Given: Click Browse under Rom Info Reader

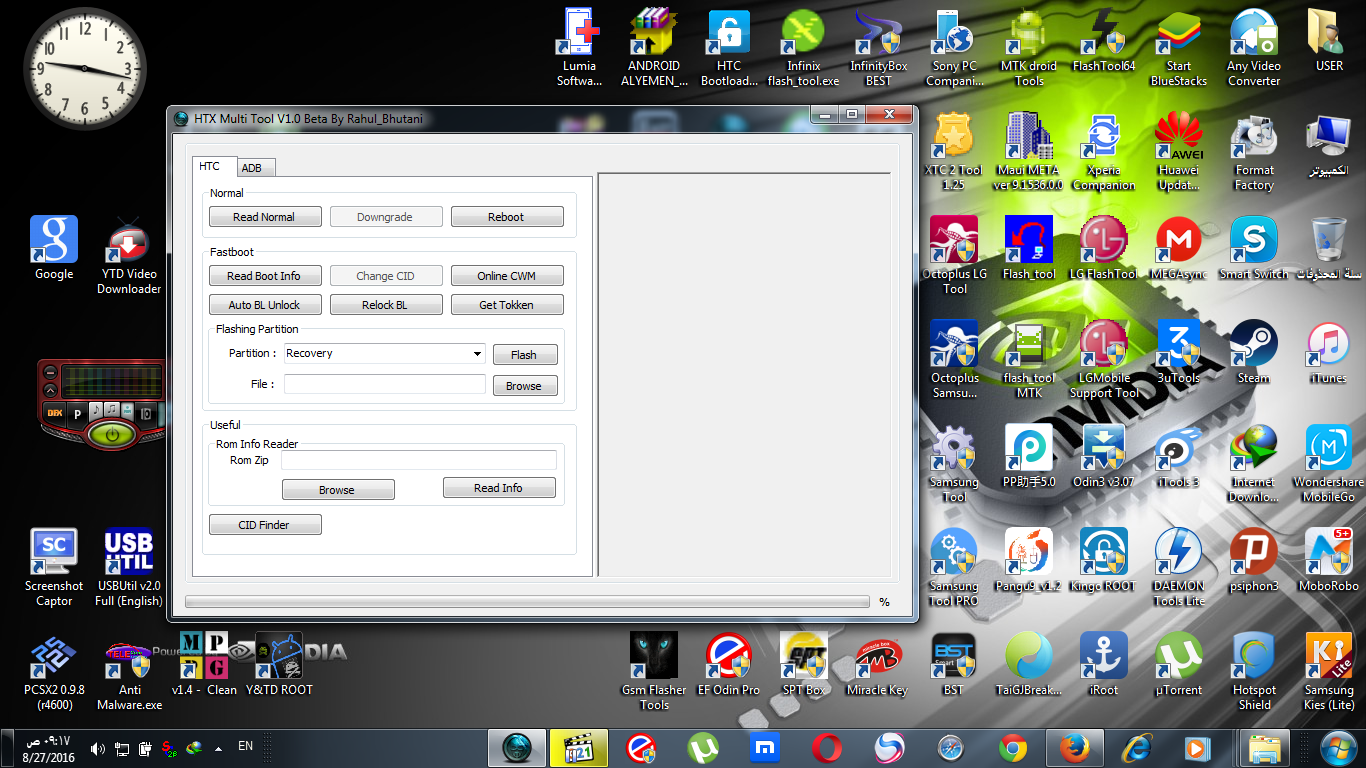Looking at the screenshot, I should pos(338,490).
